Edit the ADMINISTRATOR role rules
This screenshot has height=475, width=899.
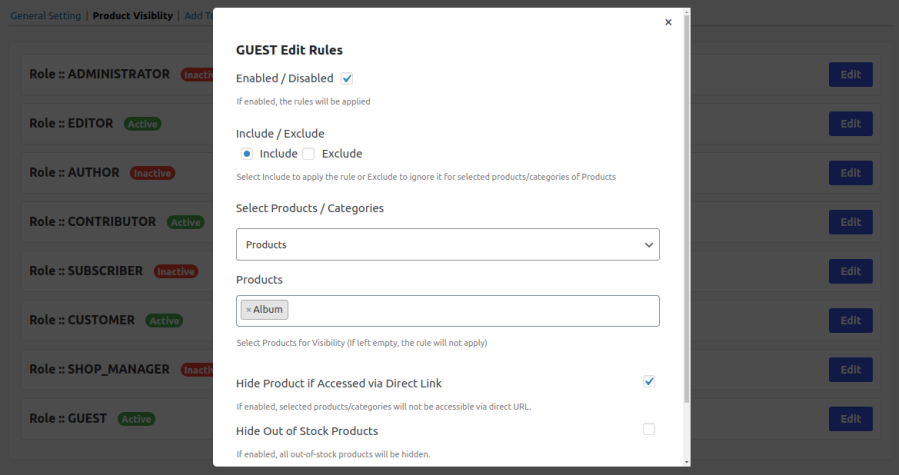pos(850,74)
